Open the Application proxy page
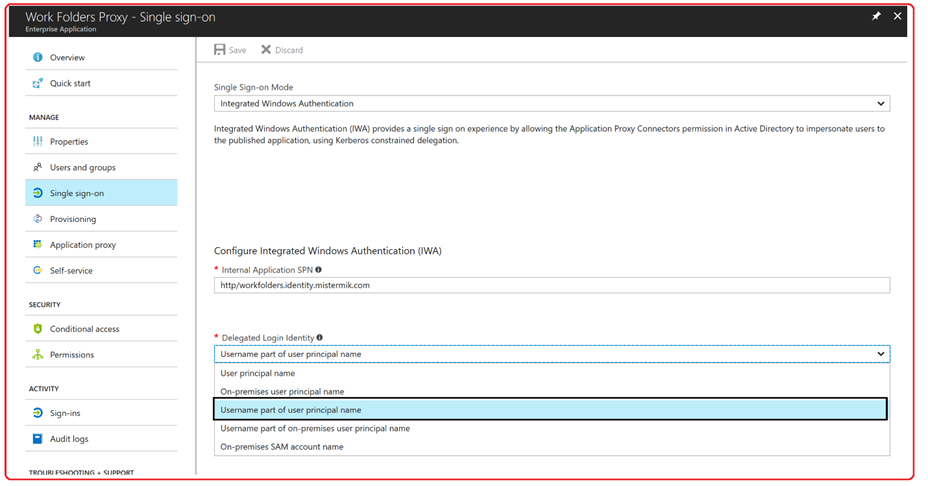Image resolution: width=928 pixels, height=486 pixels. pos(101,244)
